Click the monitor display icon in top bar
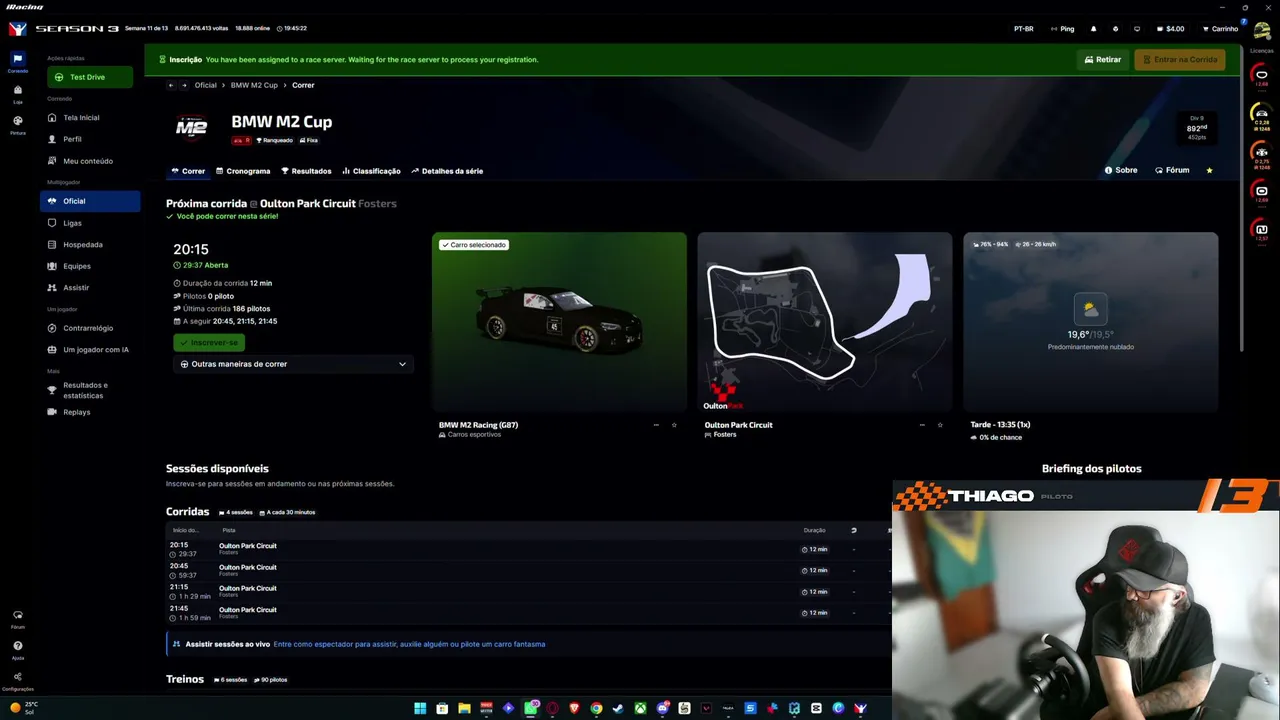Image resolution: width=1280 pixels, height=720 pixels. (1137, 29)
